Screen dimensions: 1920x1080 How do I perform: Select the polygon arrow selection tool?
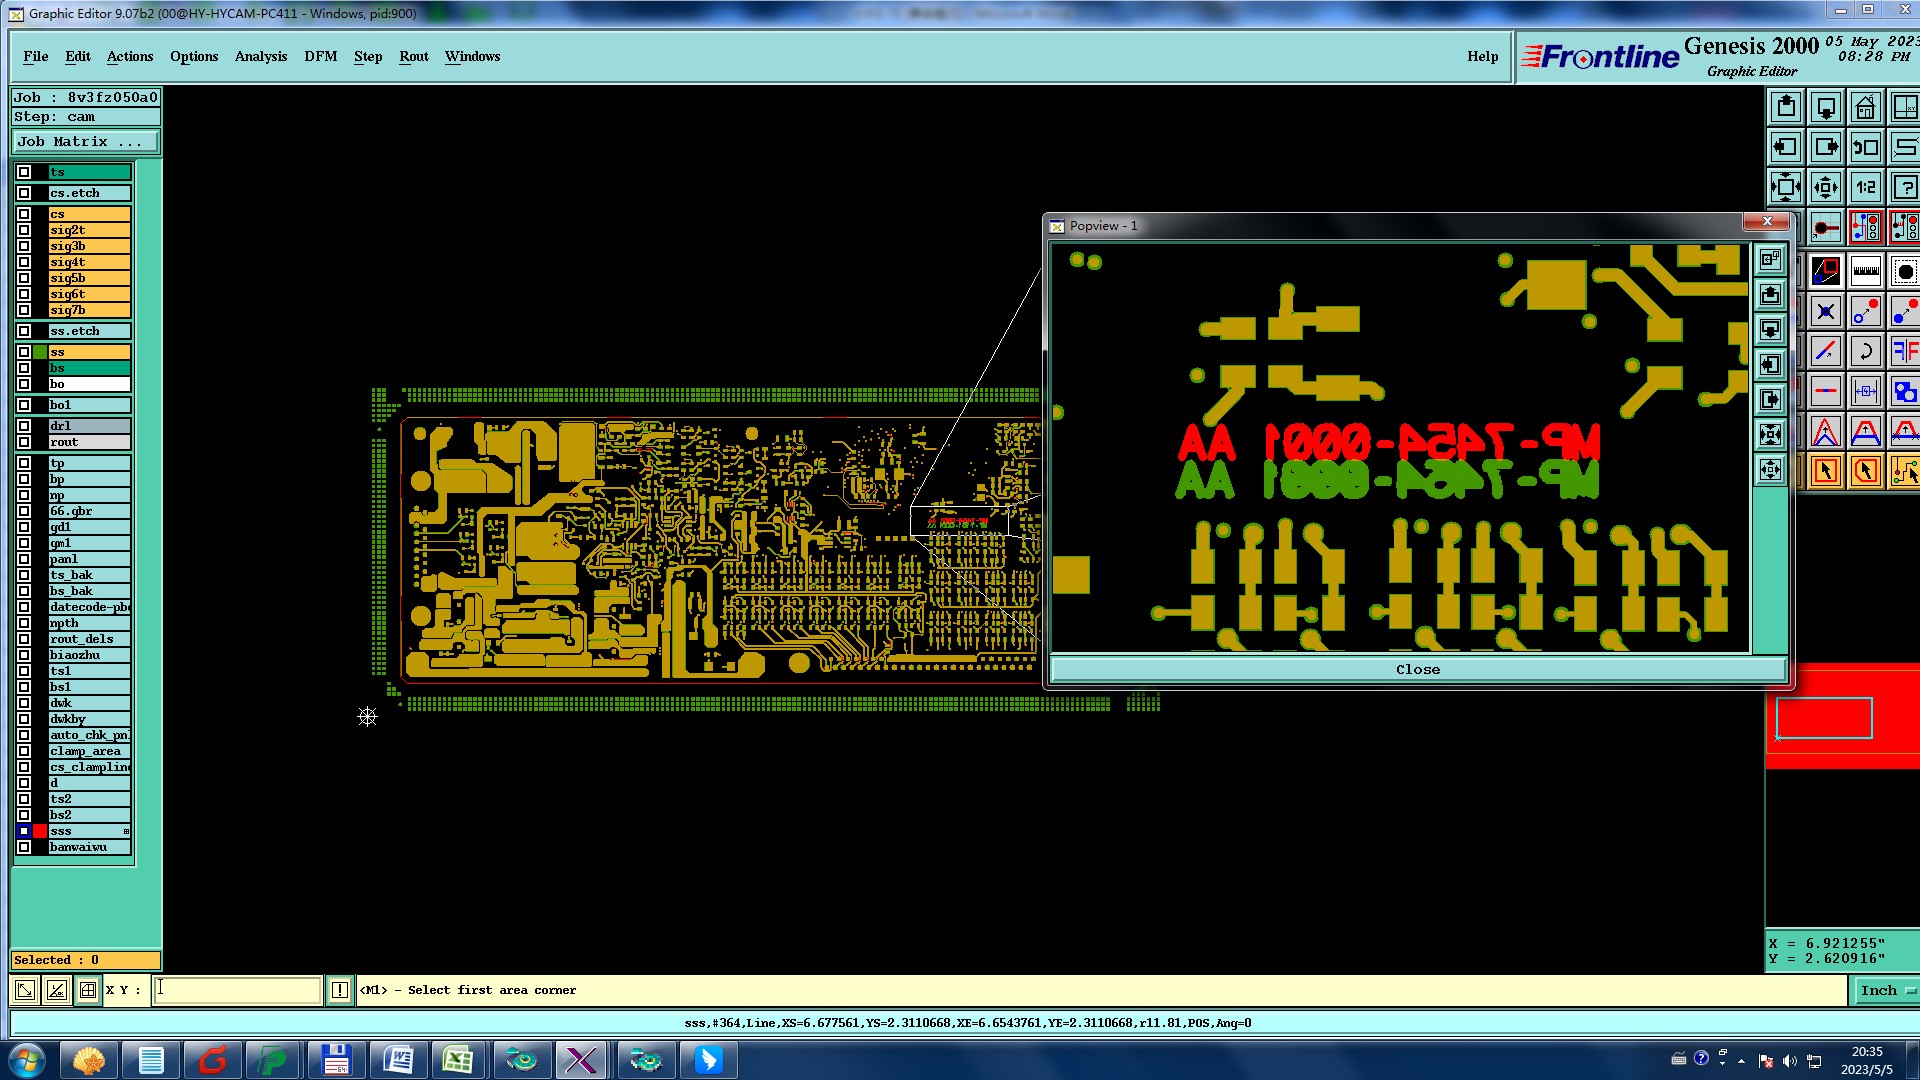point(1865,471)
